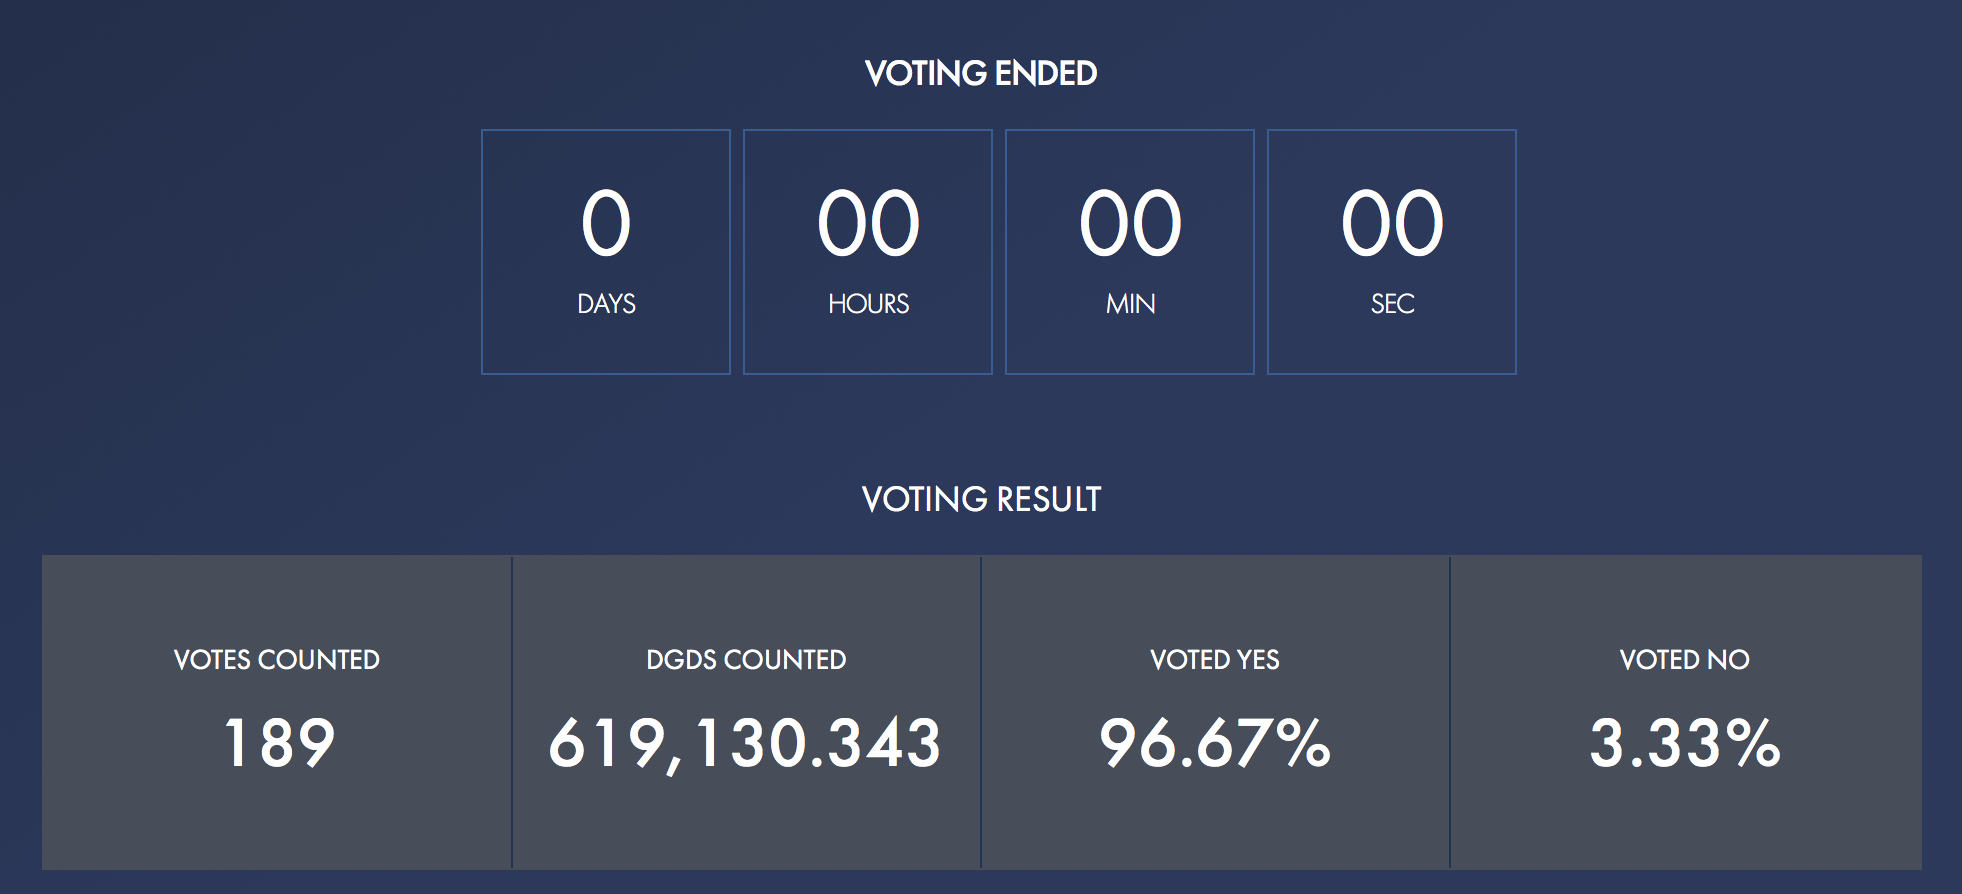Click the SEC label

pyautogui.click(x=1392, y=304)
